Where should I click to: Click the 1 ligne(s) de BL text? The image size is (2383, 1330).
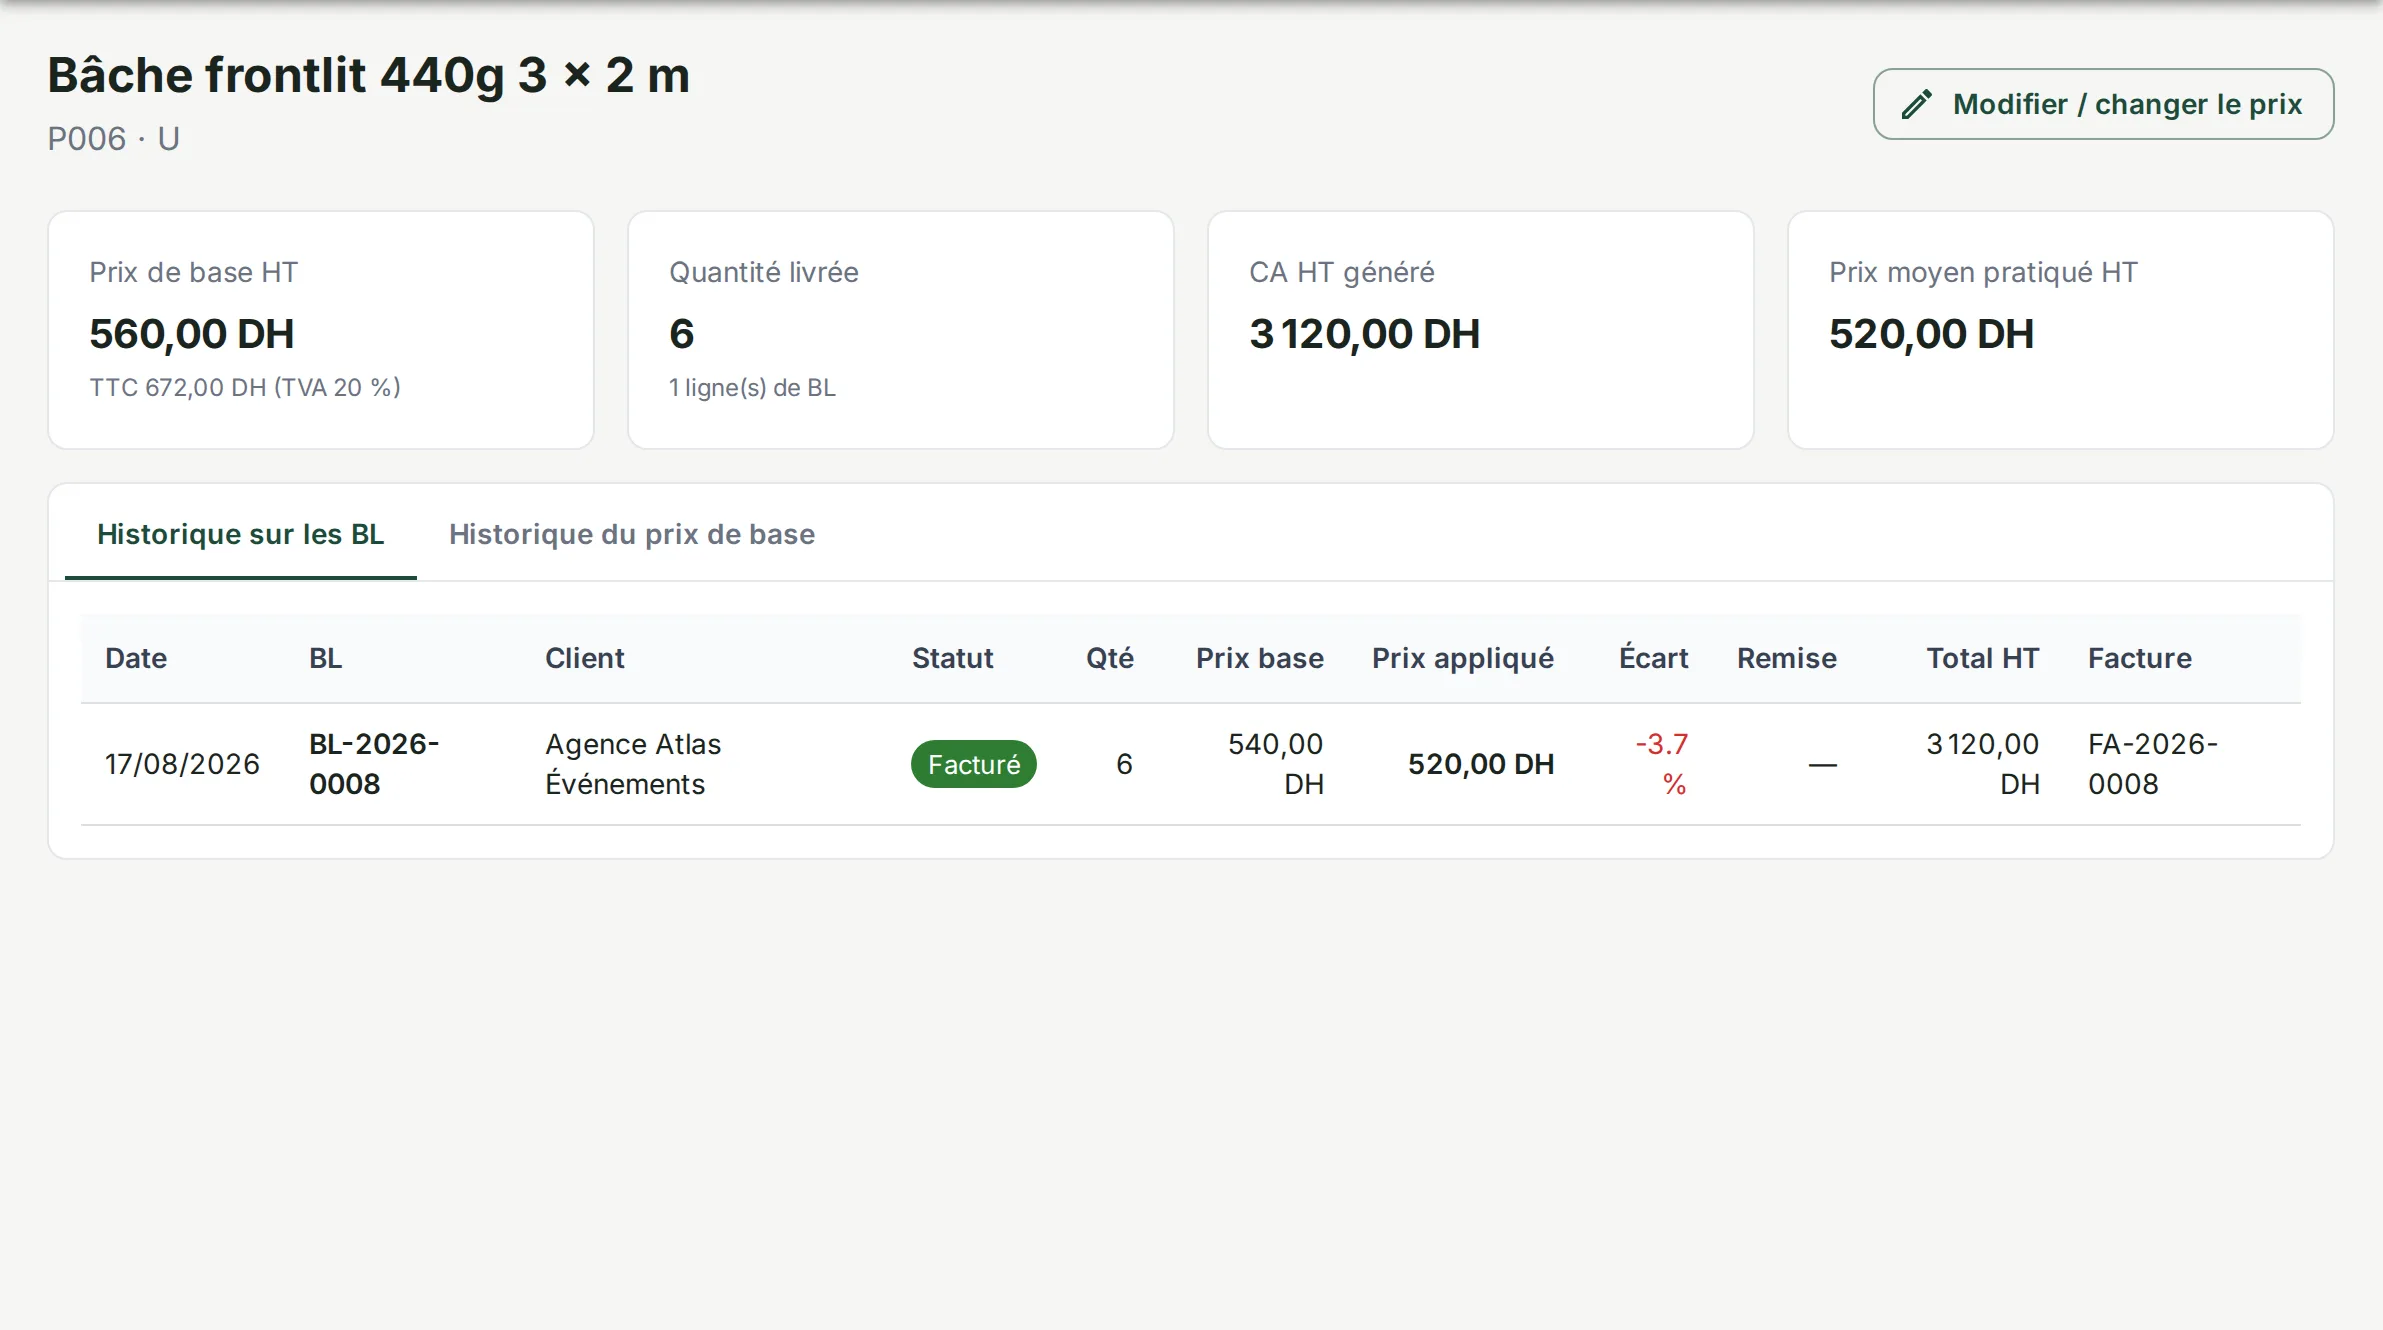(752, 387)
